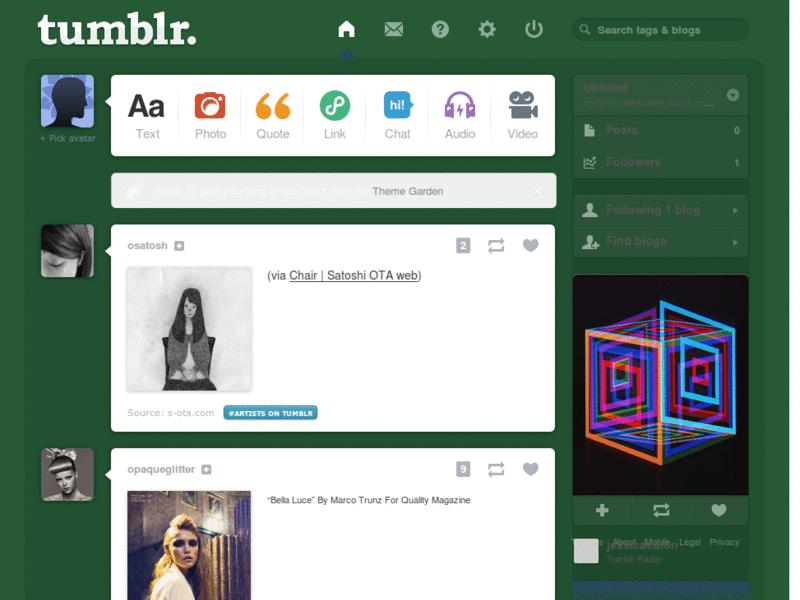The width and height of the screenshot is (800, 600).
Task: Open the Followers count row
Action: point(661,162)
